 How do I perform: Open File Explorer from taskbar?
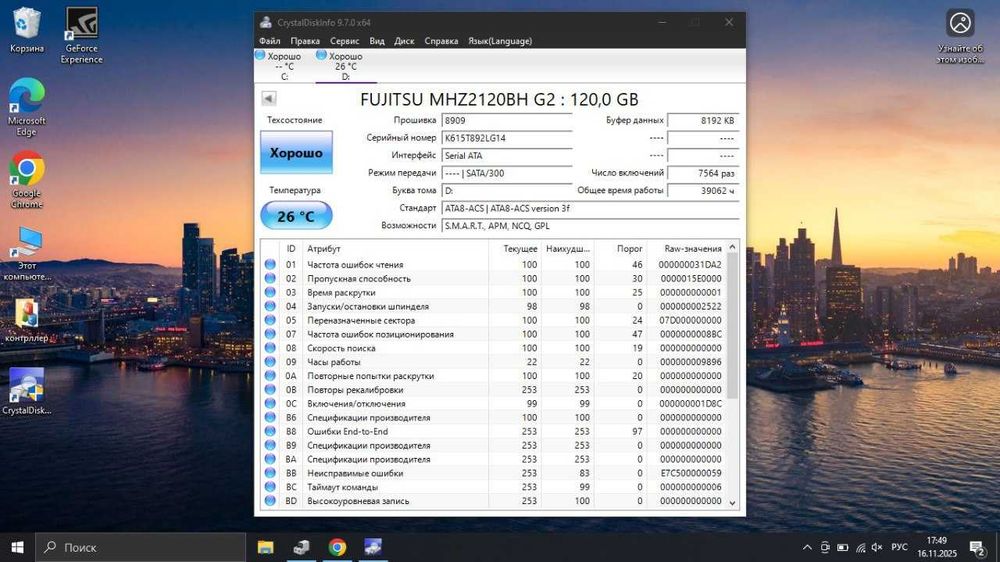(x=265, y=547)
